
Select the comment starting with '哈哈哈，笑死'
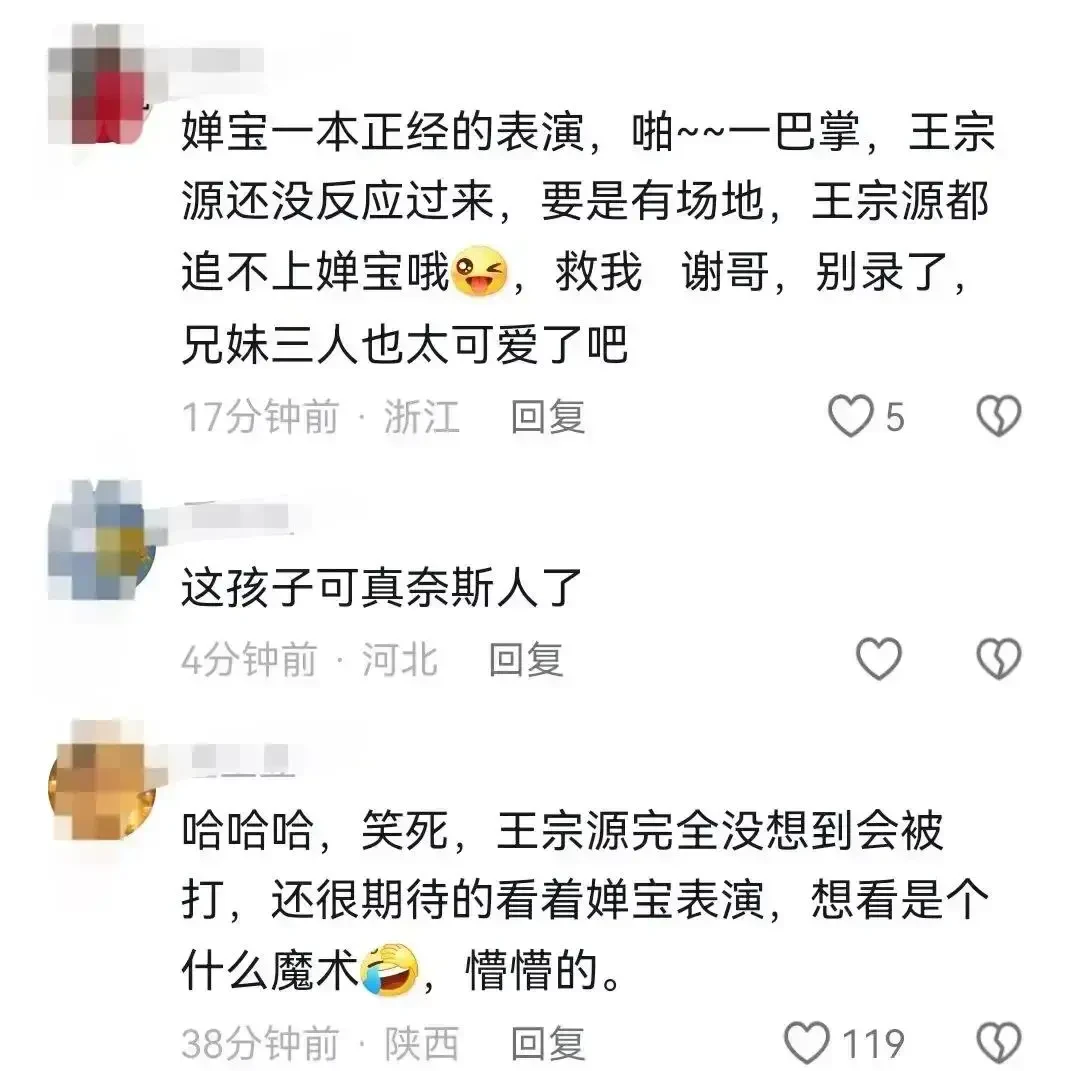(585, 900)
